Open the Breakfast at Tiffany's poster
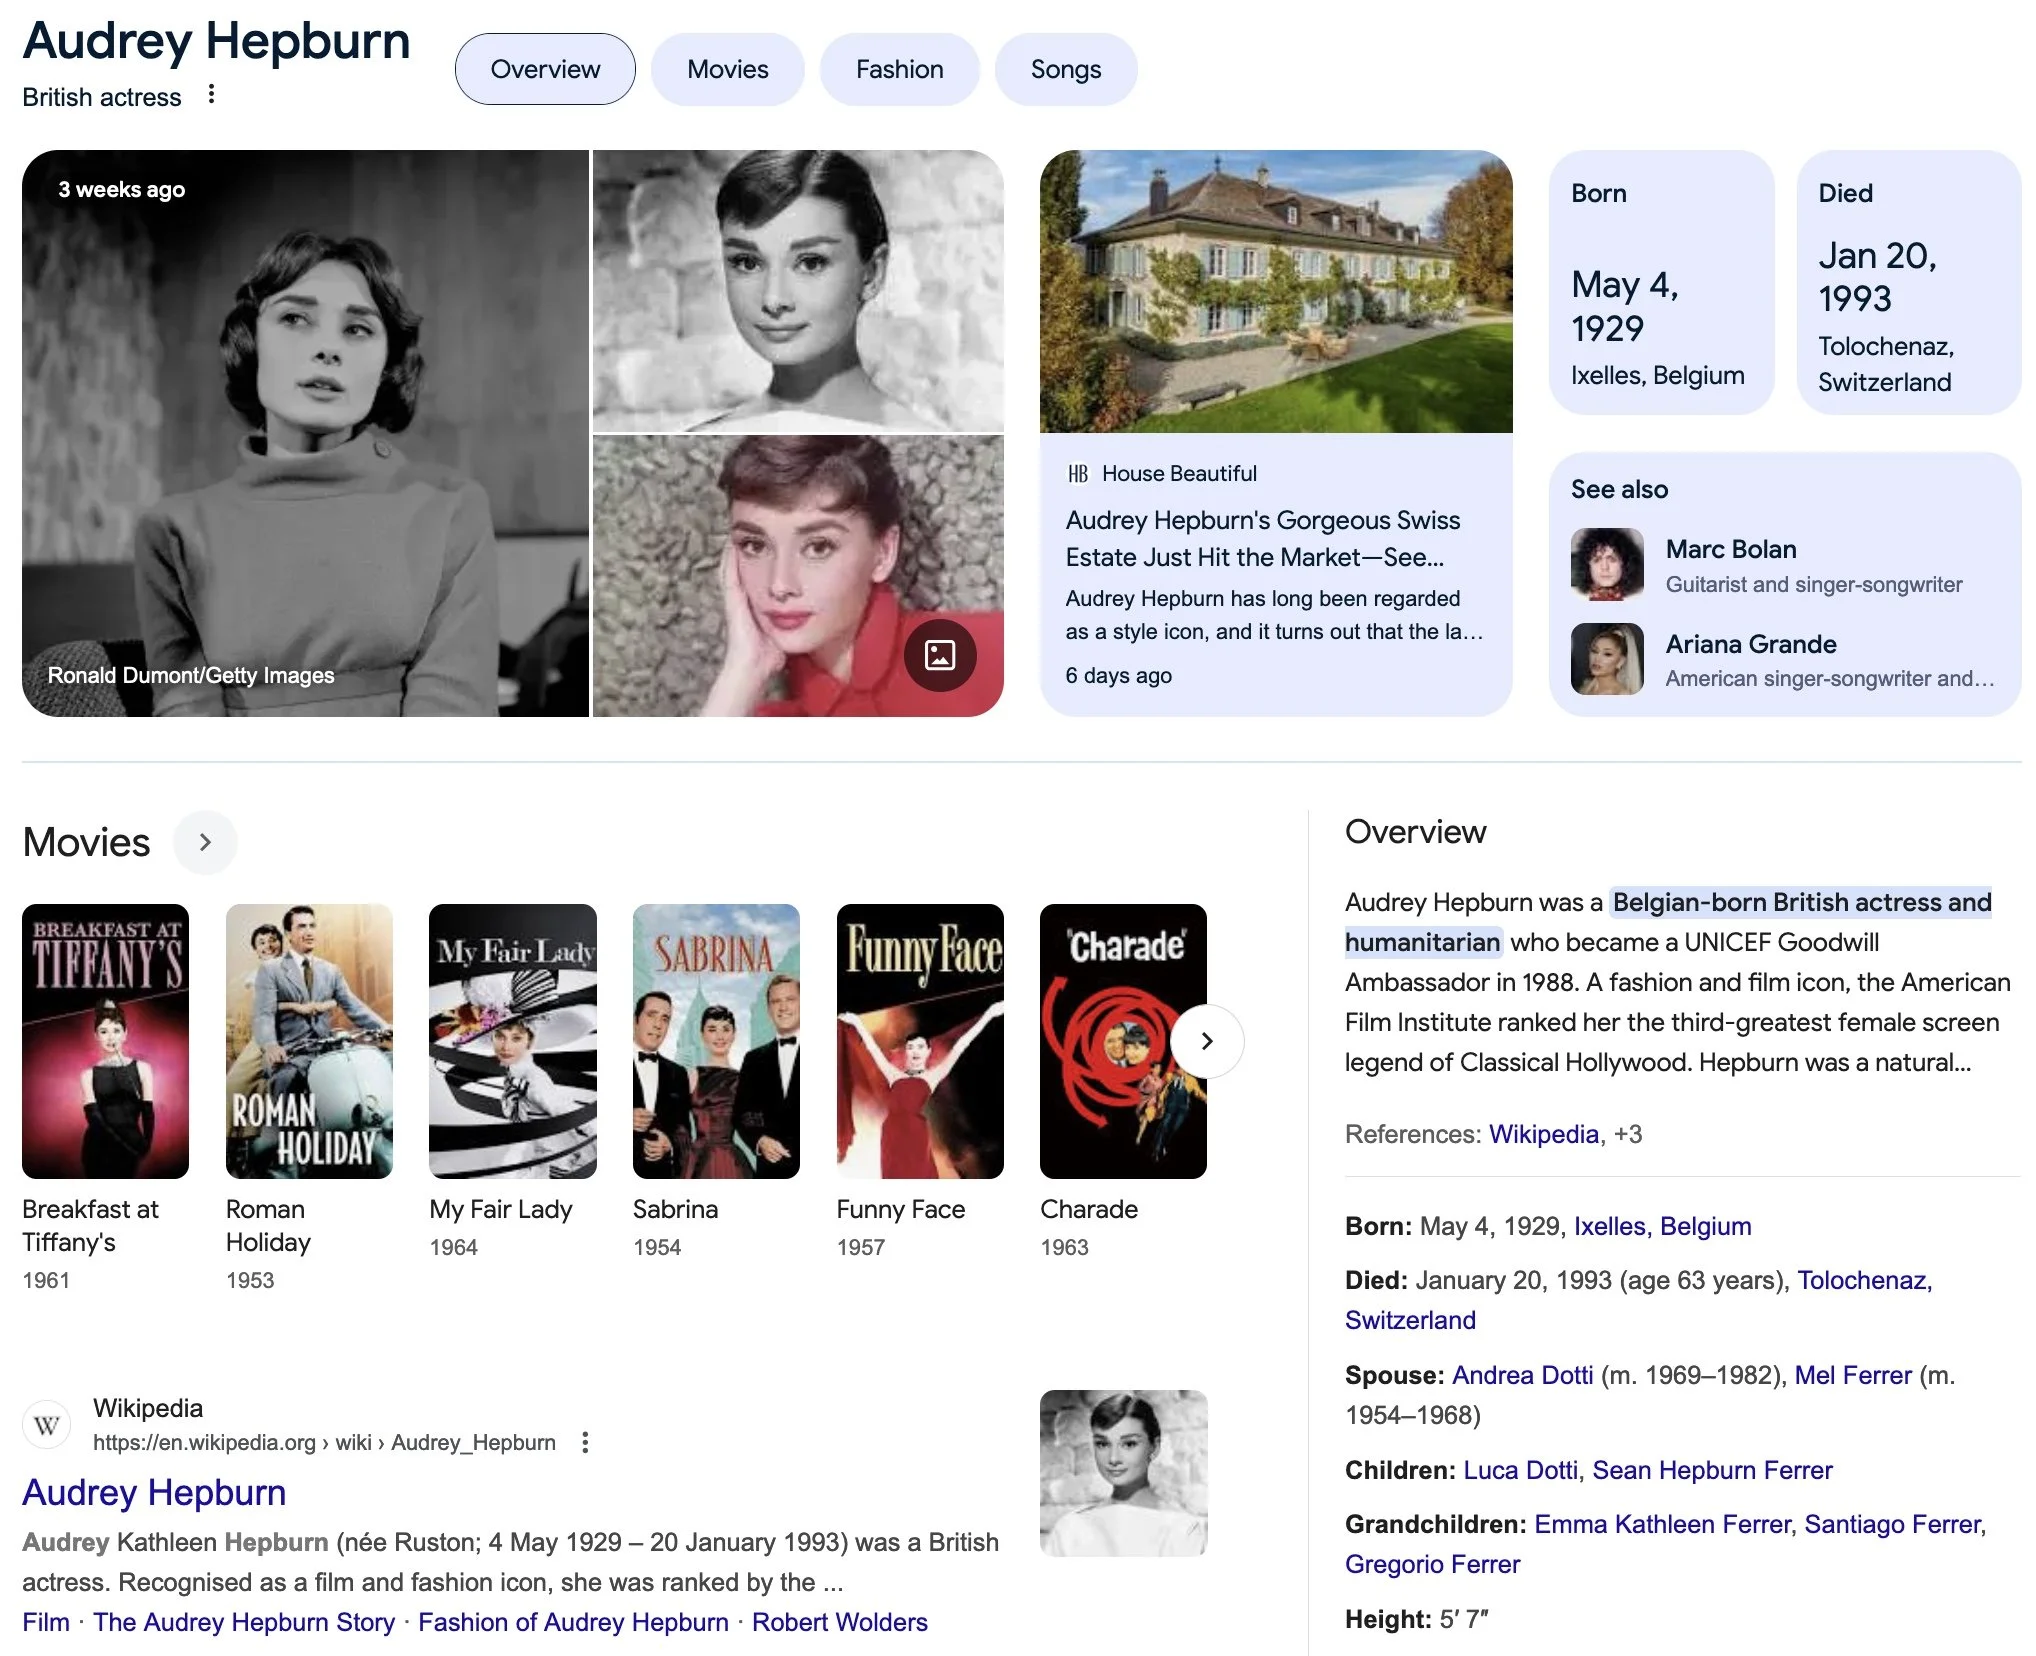This screenshot has height=1656, width=2036. click(105, 1041)
